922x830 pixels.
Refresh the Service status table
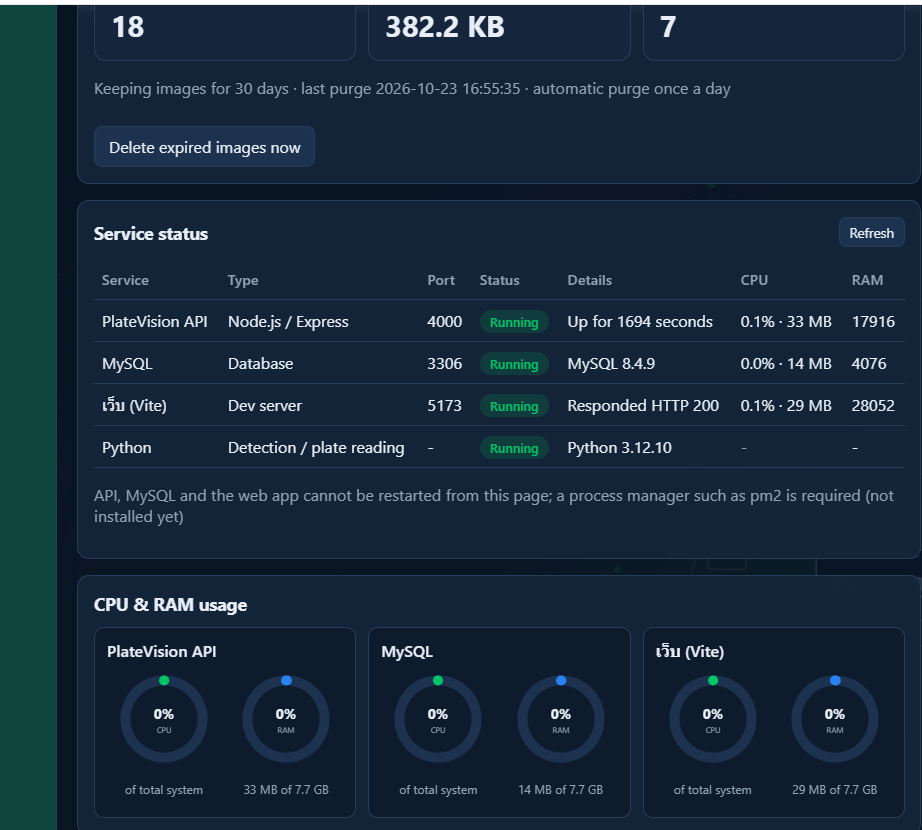click(x=871, y=233)
